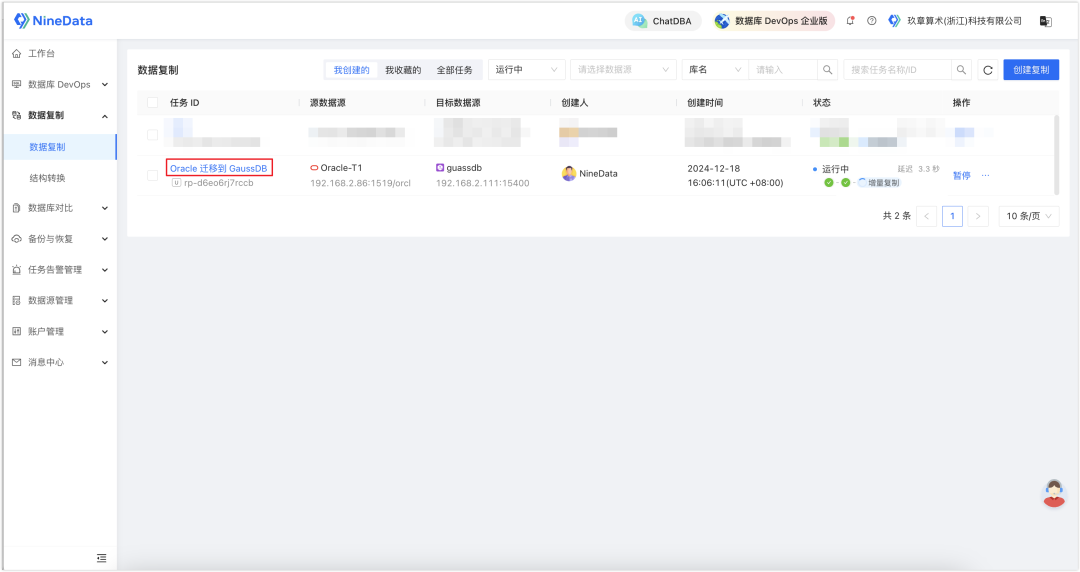Click the guassdb target datasource
The width and height of the screenshot is (1080, 572).
pos(464,167)
